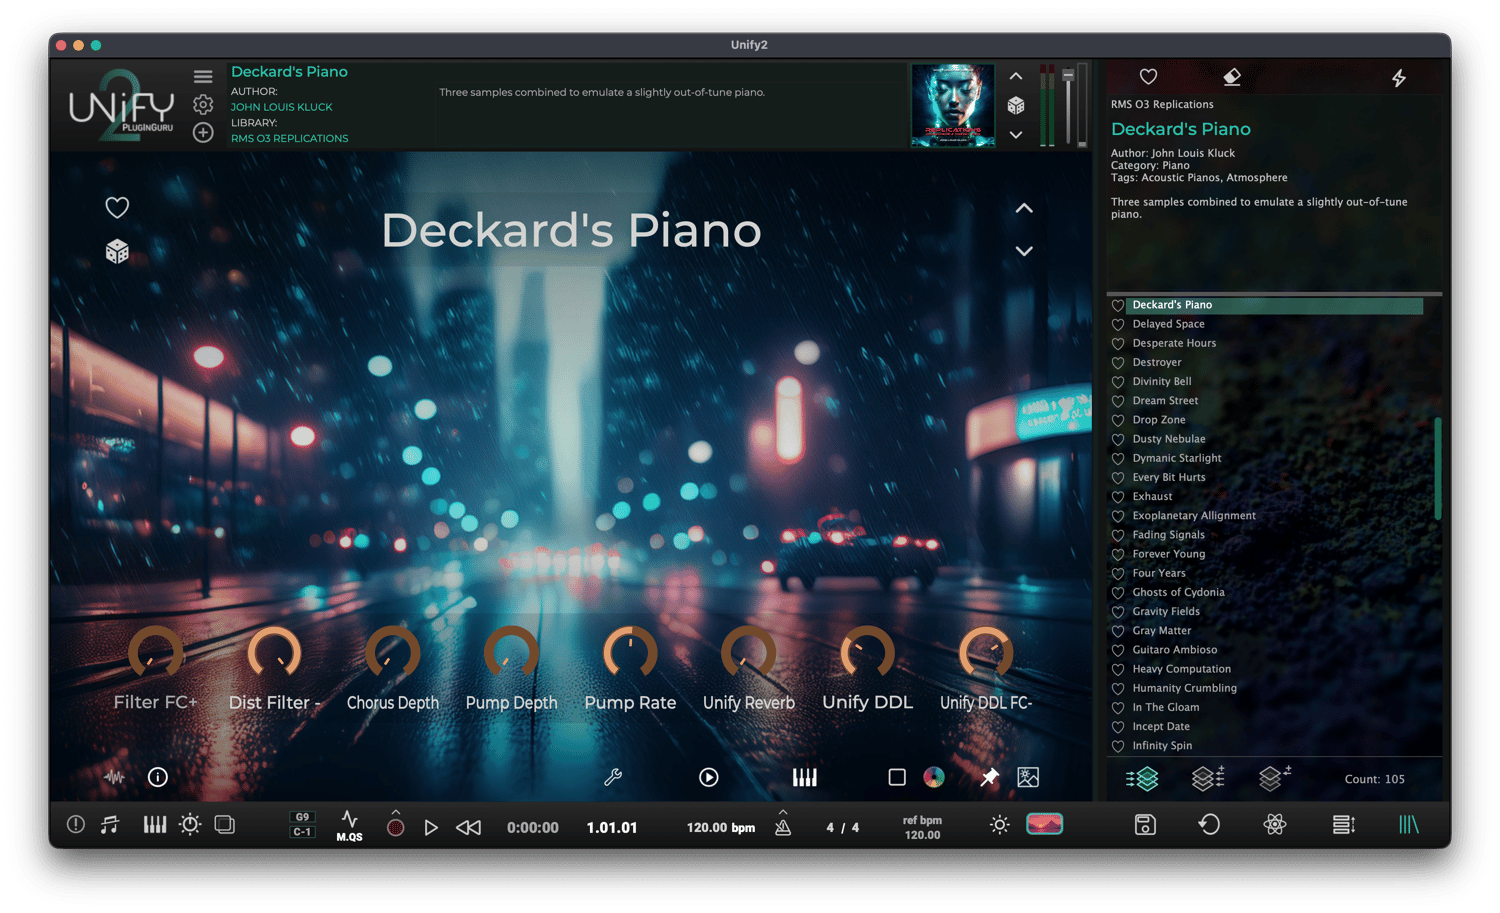Click the lightning bolt icon in the browser header
The height and width of the screenshot is (913, 1500).
1399,77
